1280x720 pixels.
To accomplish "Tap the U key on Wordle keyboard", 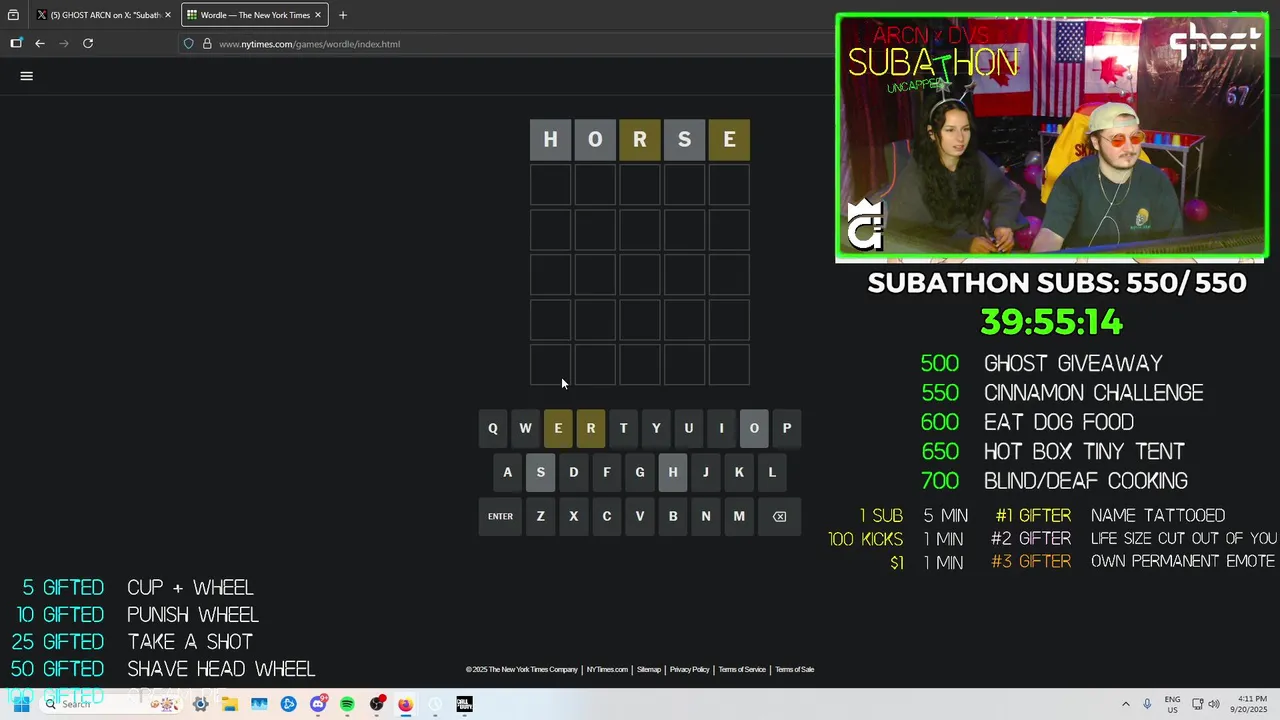I will [688, 429].
